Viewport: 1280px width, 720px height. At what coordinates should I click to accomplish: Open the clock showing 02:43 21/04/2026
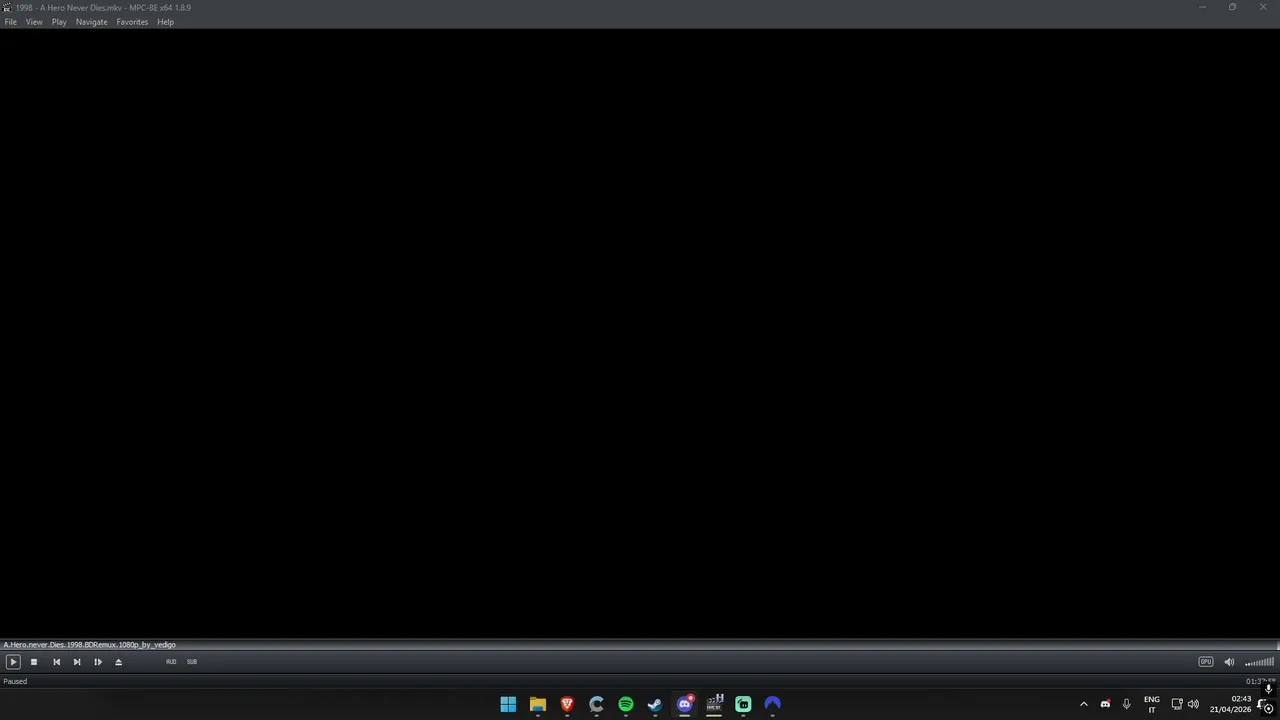coord(1231,704)
